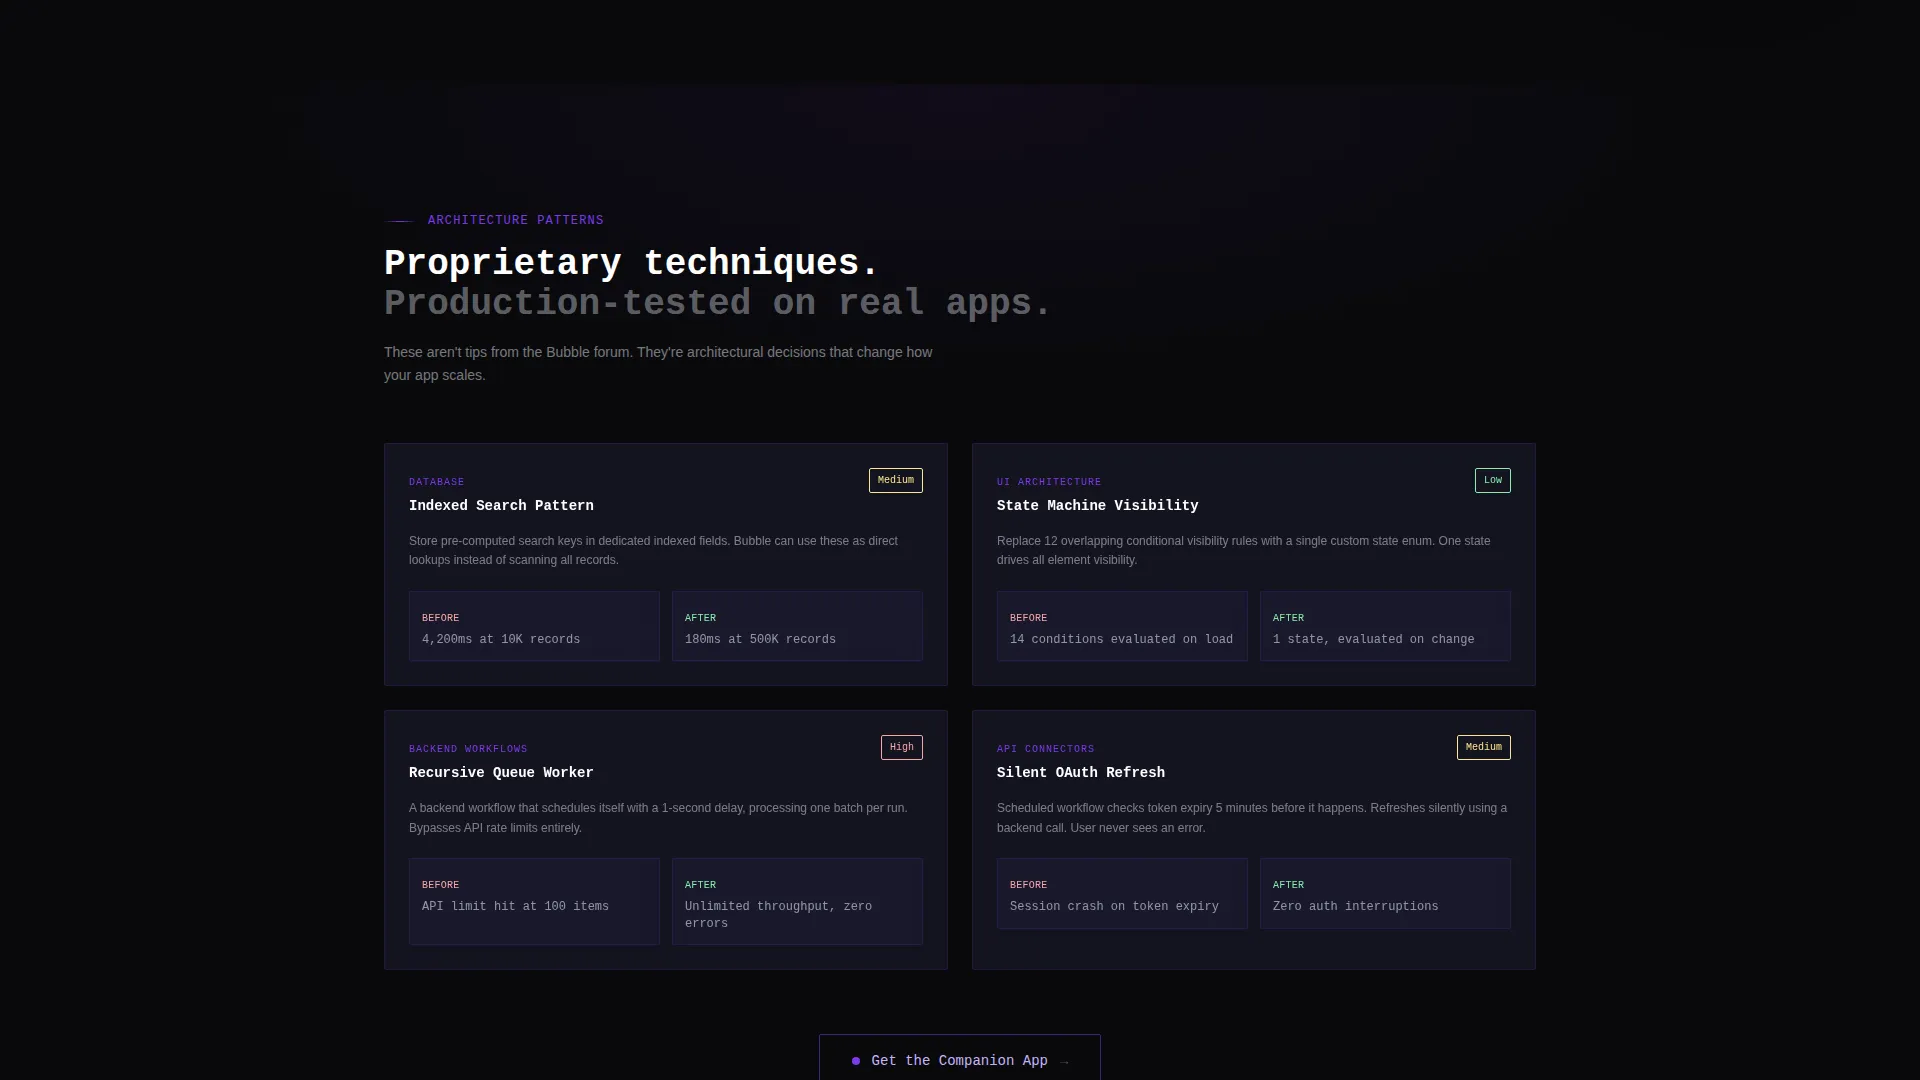
Task: Click the Indexed Search Pattern description paragraph
Action: click(653, 551)
